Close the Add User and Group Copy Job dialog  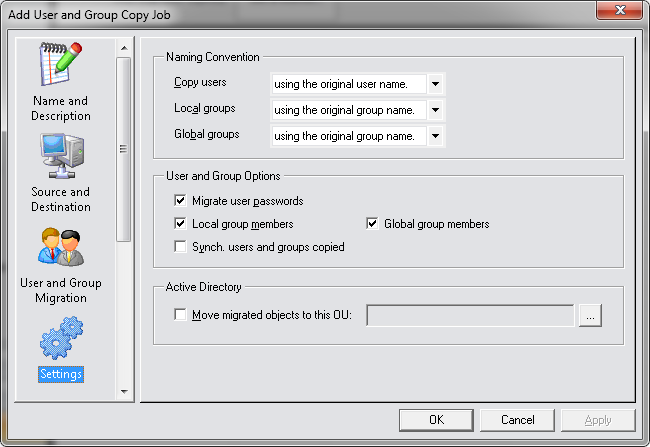click(x=620, y=10)
